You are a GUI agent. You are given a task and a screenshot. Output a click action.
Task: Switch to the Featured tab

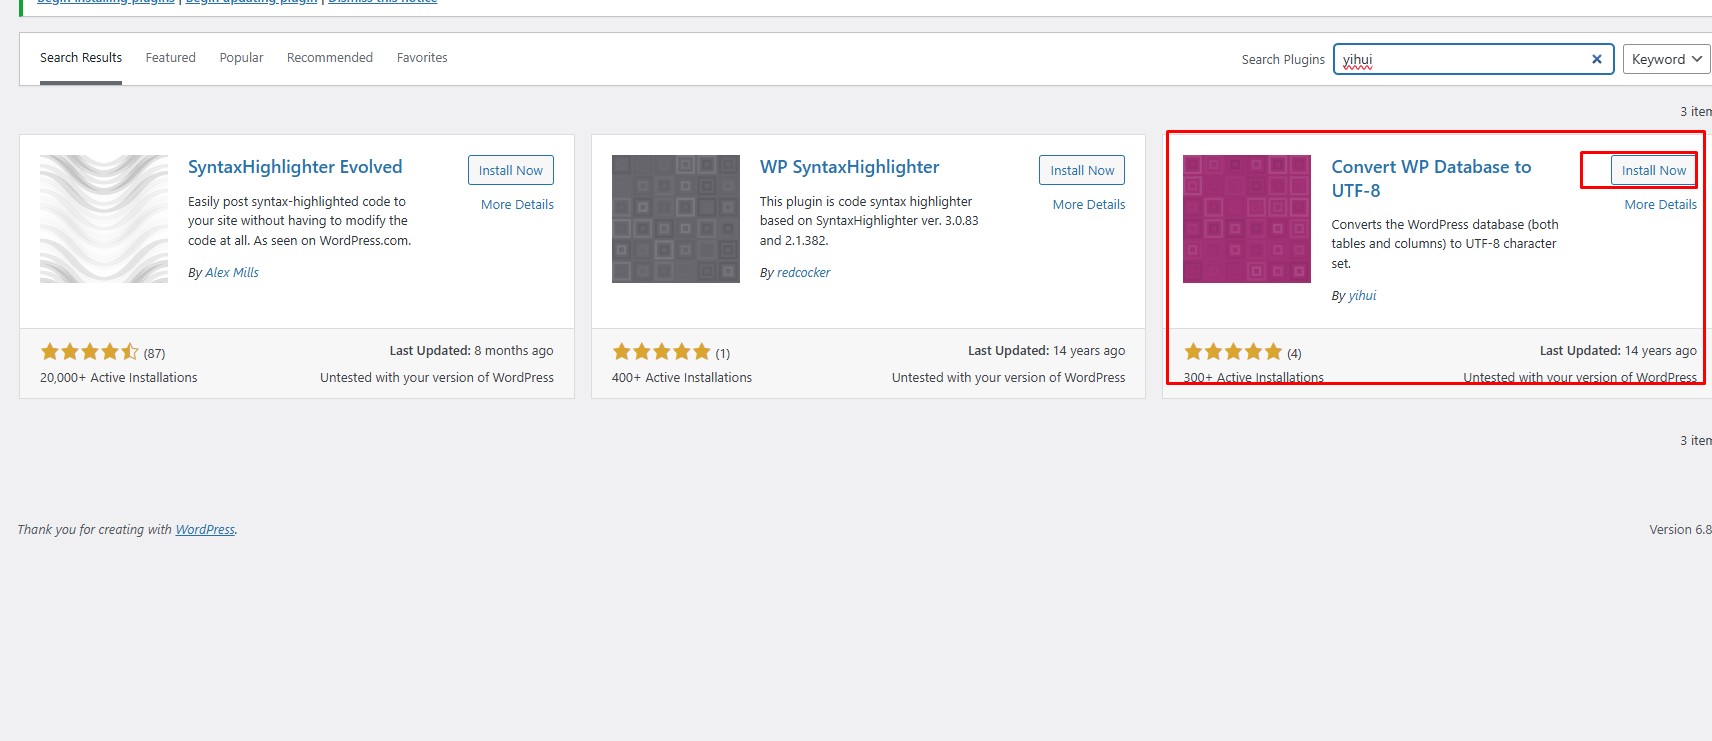[x=170, y=58]
